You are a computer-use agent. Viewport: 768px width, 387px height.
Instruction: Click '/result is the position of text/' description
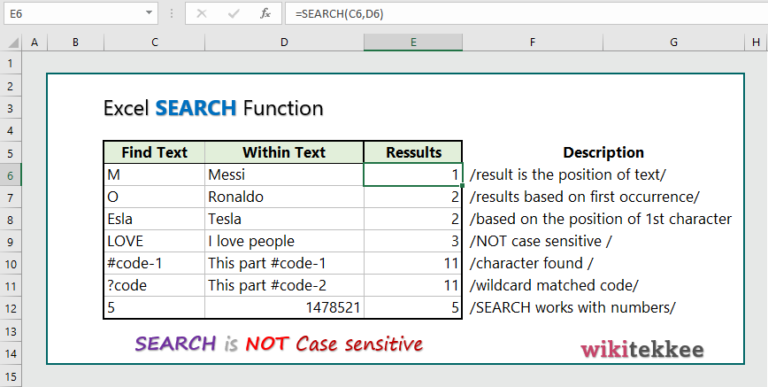tap(568, 175)
